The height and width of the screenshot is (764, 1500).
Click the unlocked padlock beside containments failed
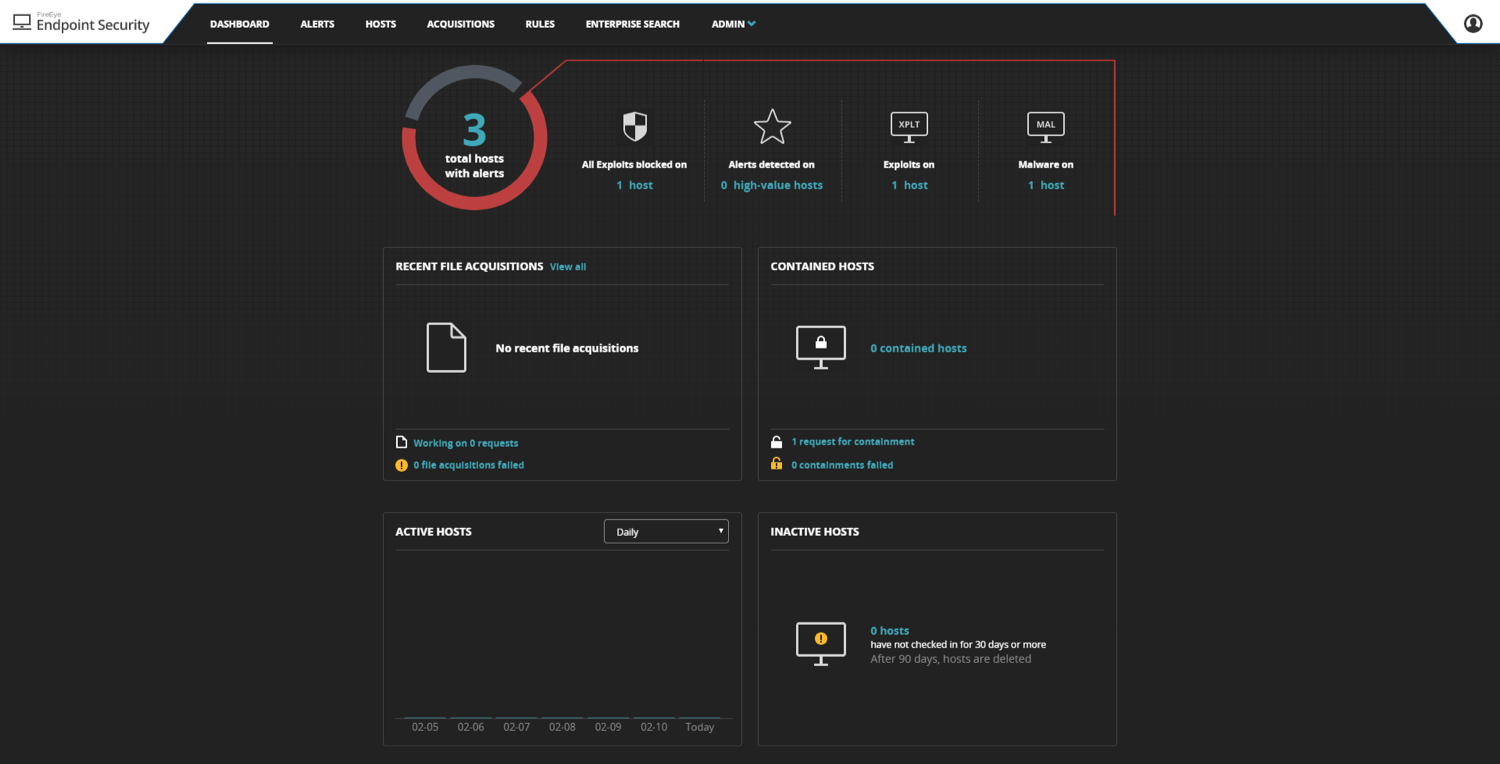(x=777, y=464)
